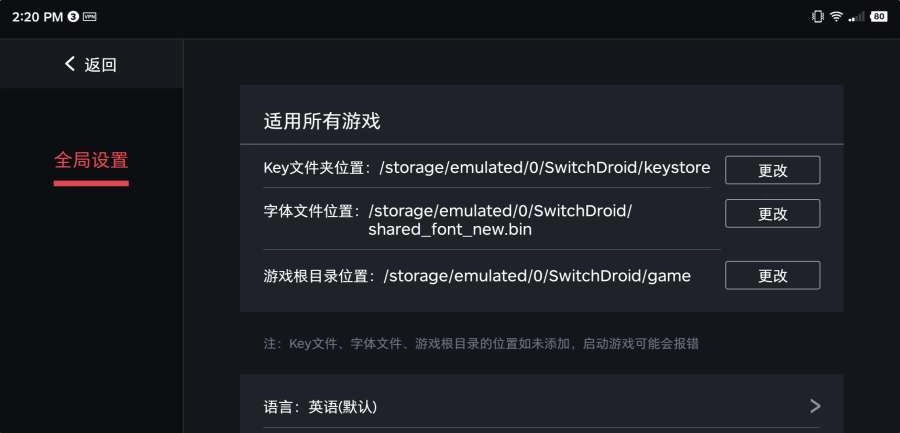Image resolution: width=900 pixels, height=433 pixels.
Task: Select the 全局设置 sidebar tab
Action: [91, 160]
